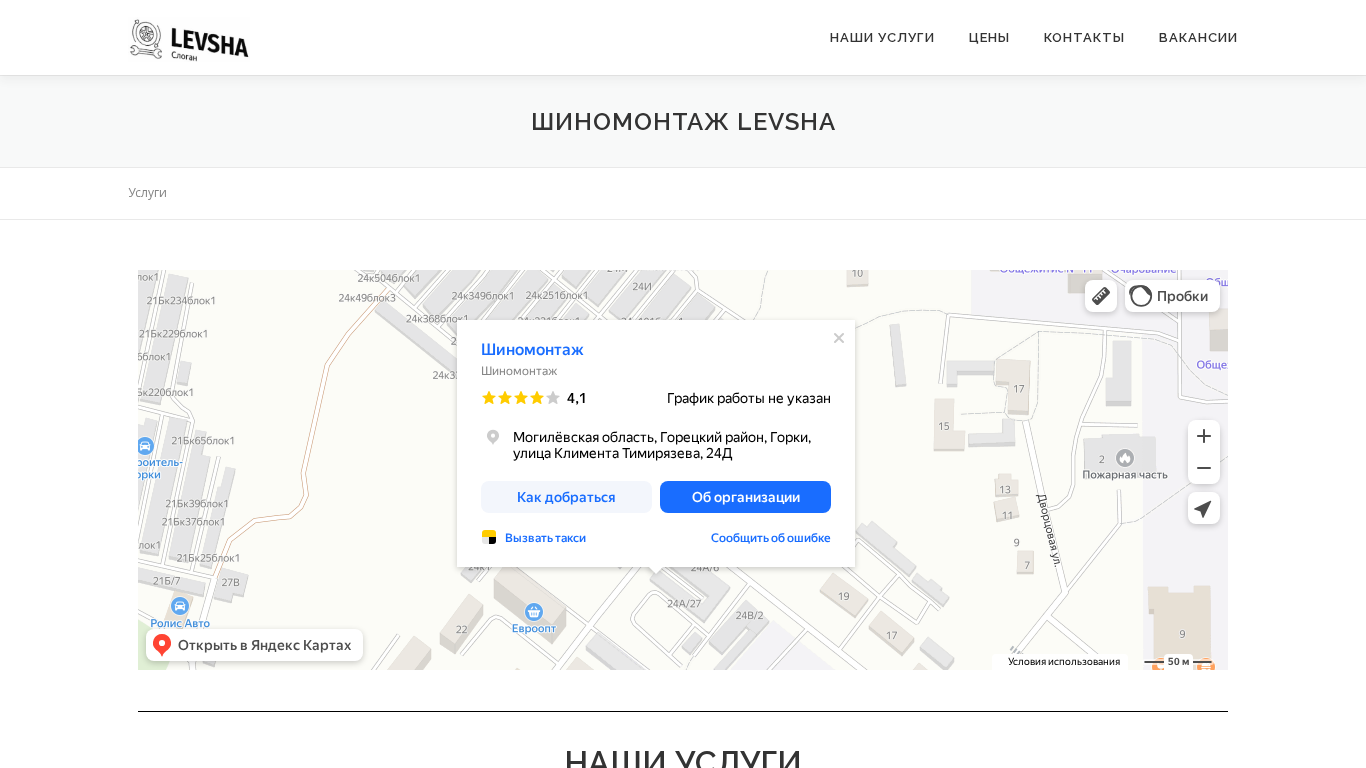Click the Пожарная часть flame map icon
The image size is (1366, 768).
[1125, 458]
